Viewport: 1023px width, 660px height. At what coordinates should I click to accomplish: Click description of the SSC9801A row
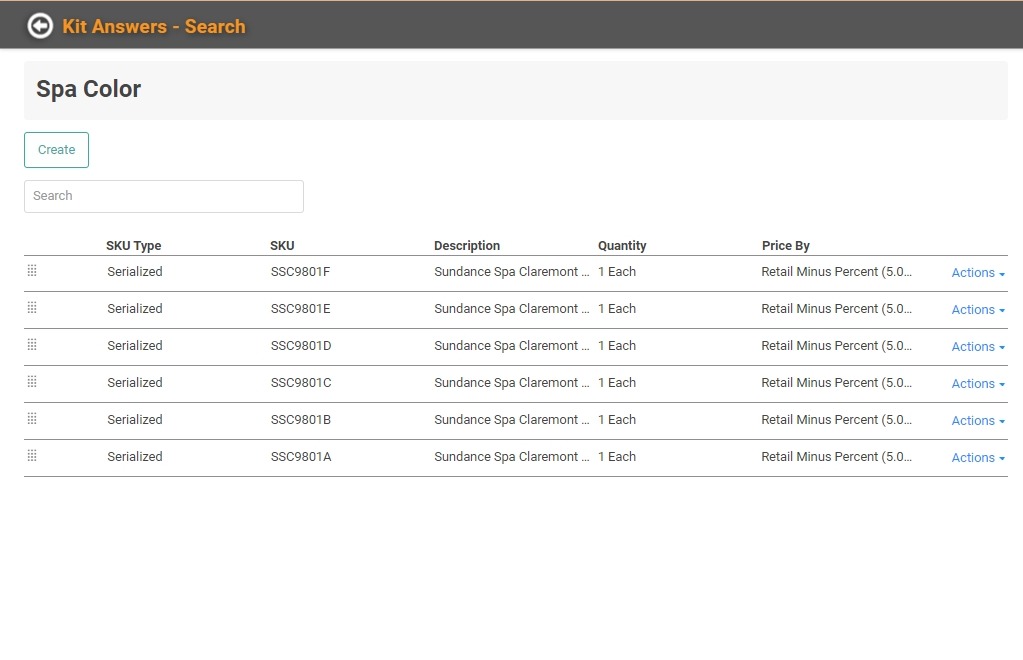pyautogui.click(x=512, y=458)
